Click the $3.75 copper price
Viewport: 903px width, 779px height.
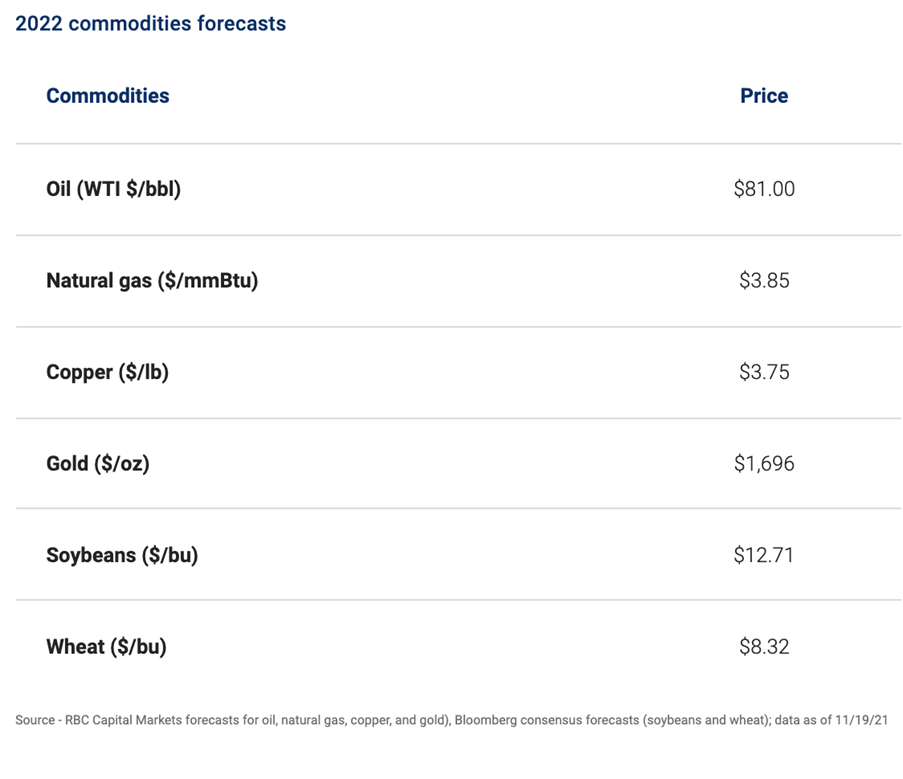(x=764, y=372)
